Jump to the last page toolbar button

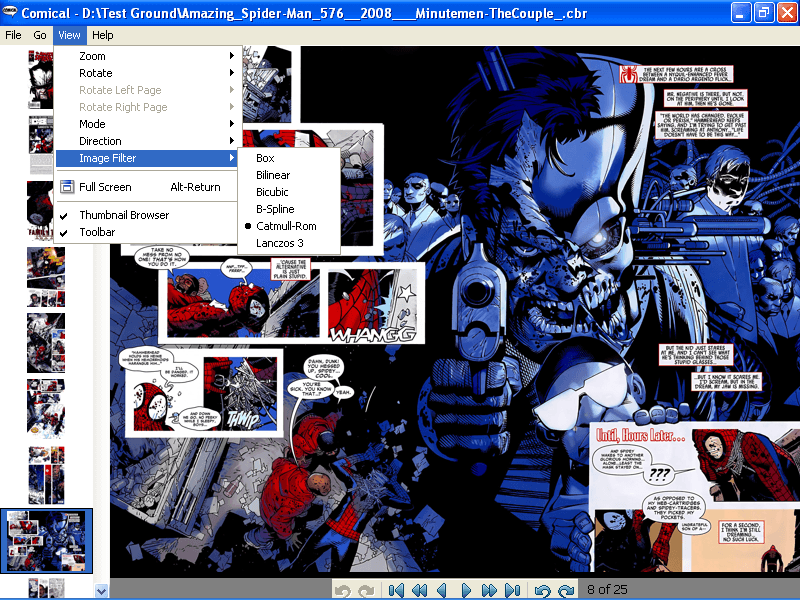(512, 590)
